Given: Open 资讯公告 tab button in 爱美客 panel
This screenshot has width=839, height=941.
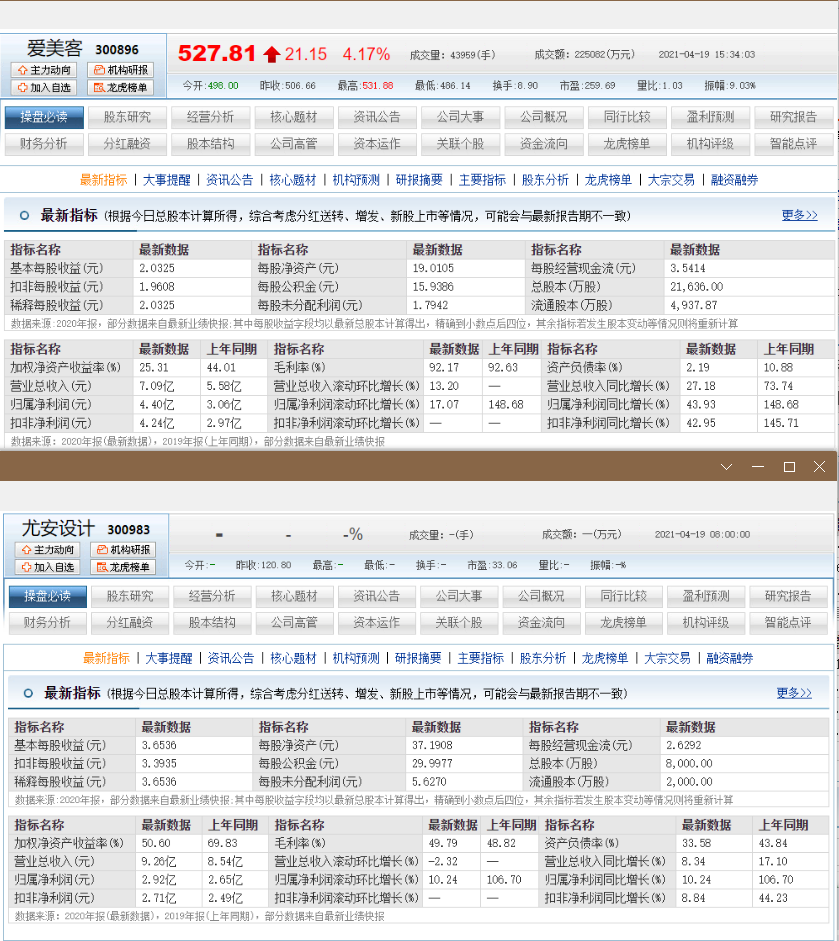Looking at the screenshot, I should (377, 117).
